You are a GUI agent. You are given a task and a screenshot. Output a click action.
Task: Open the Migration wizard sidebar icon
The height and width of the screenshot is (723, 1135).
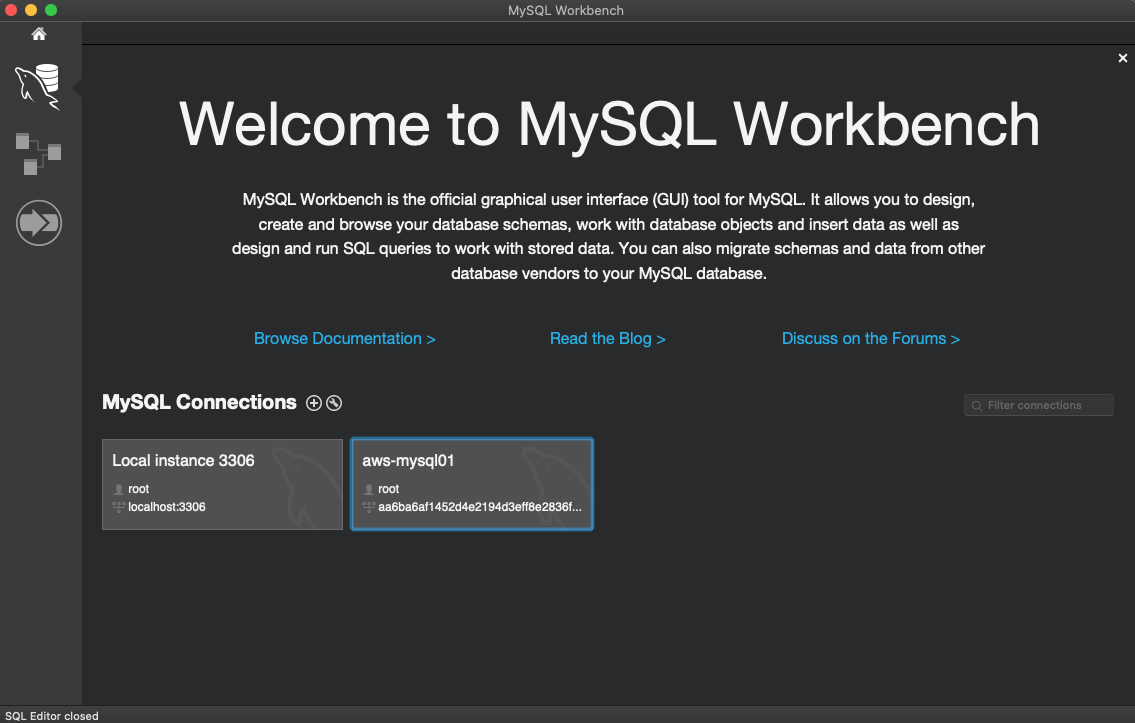tap(39, 223)
